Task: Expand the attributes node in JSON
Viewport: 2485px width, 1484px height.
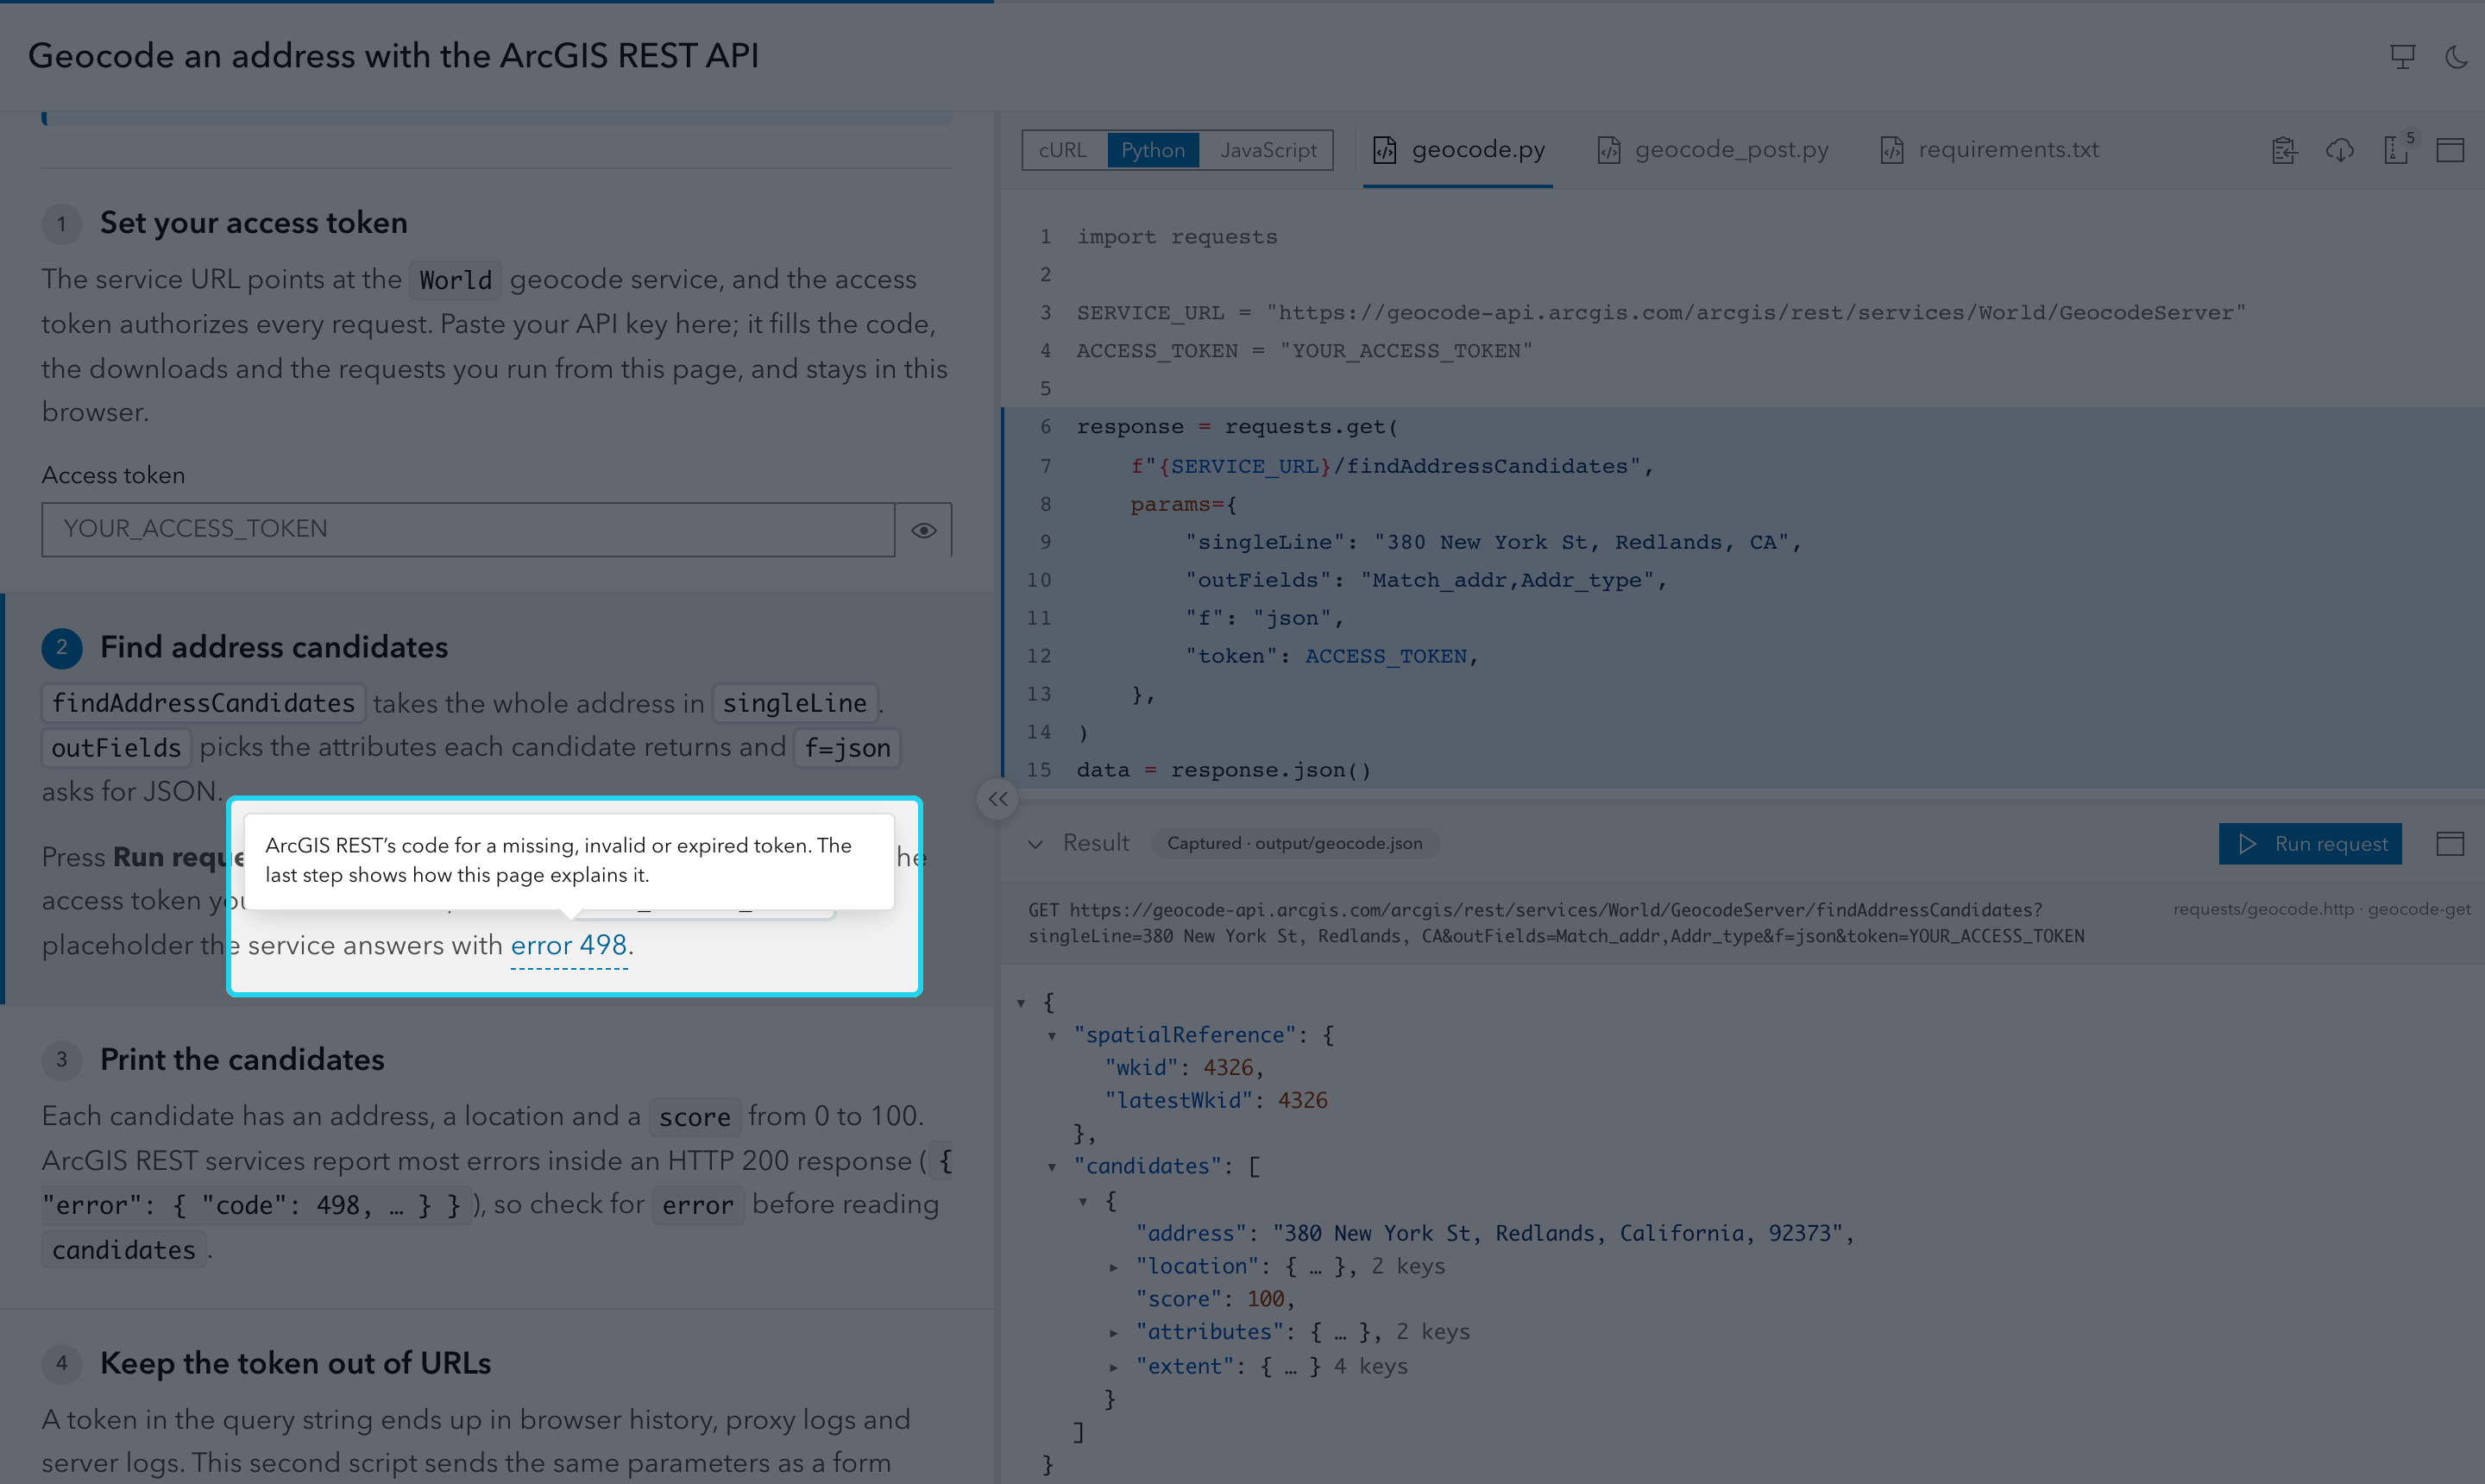Action: pos(1113,1332)
